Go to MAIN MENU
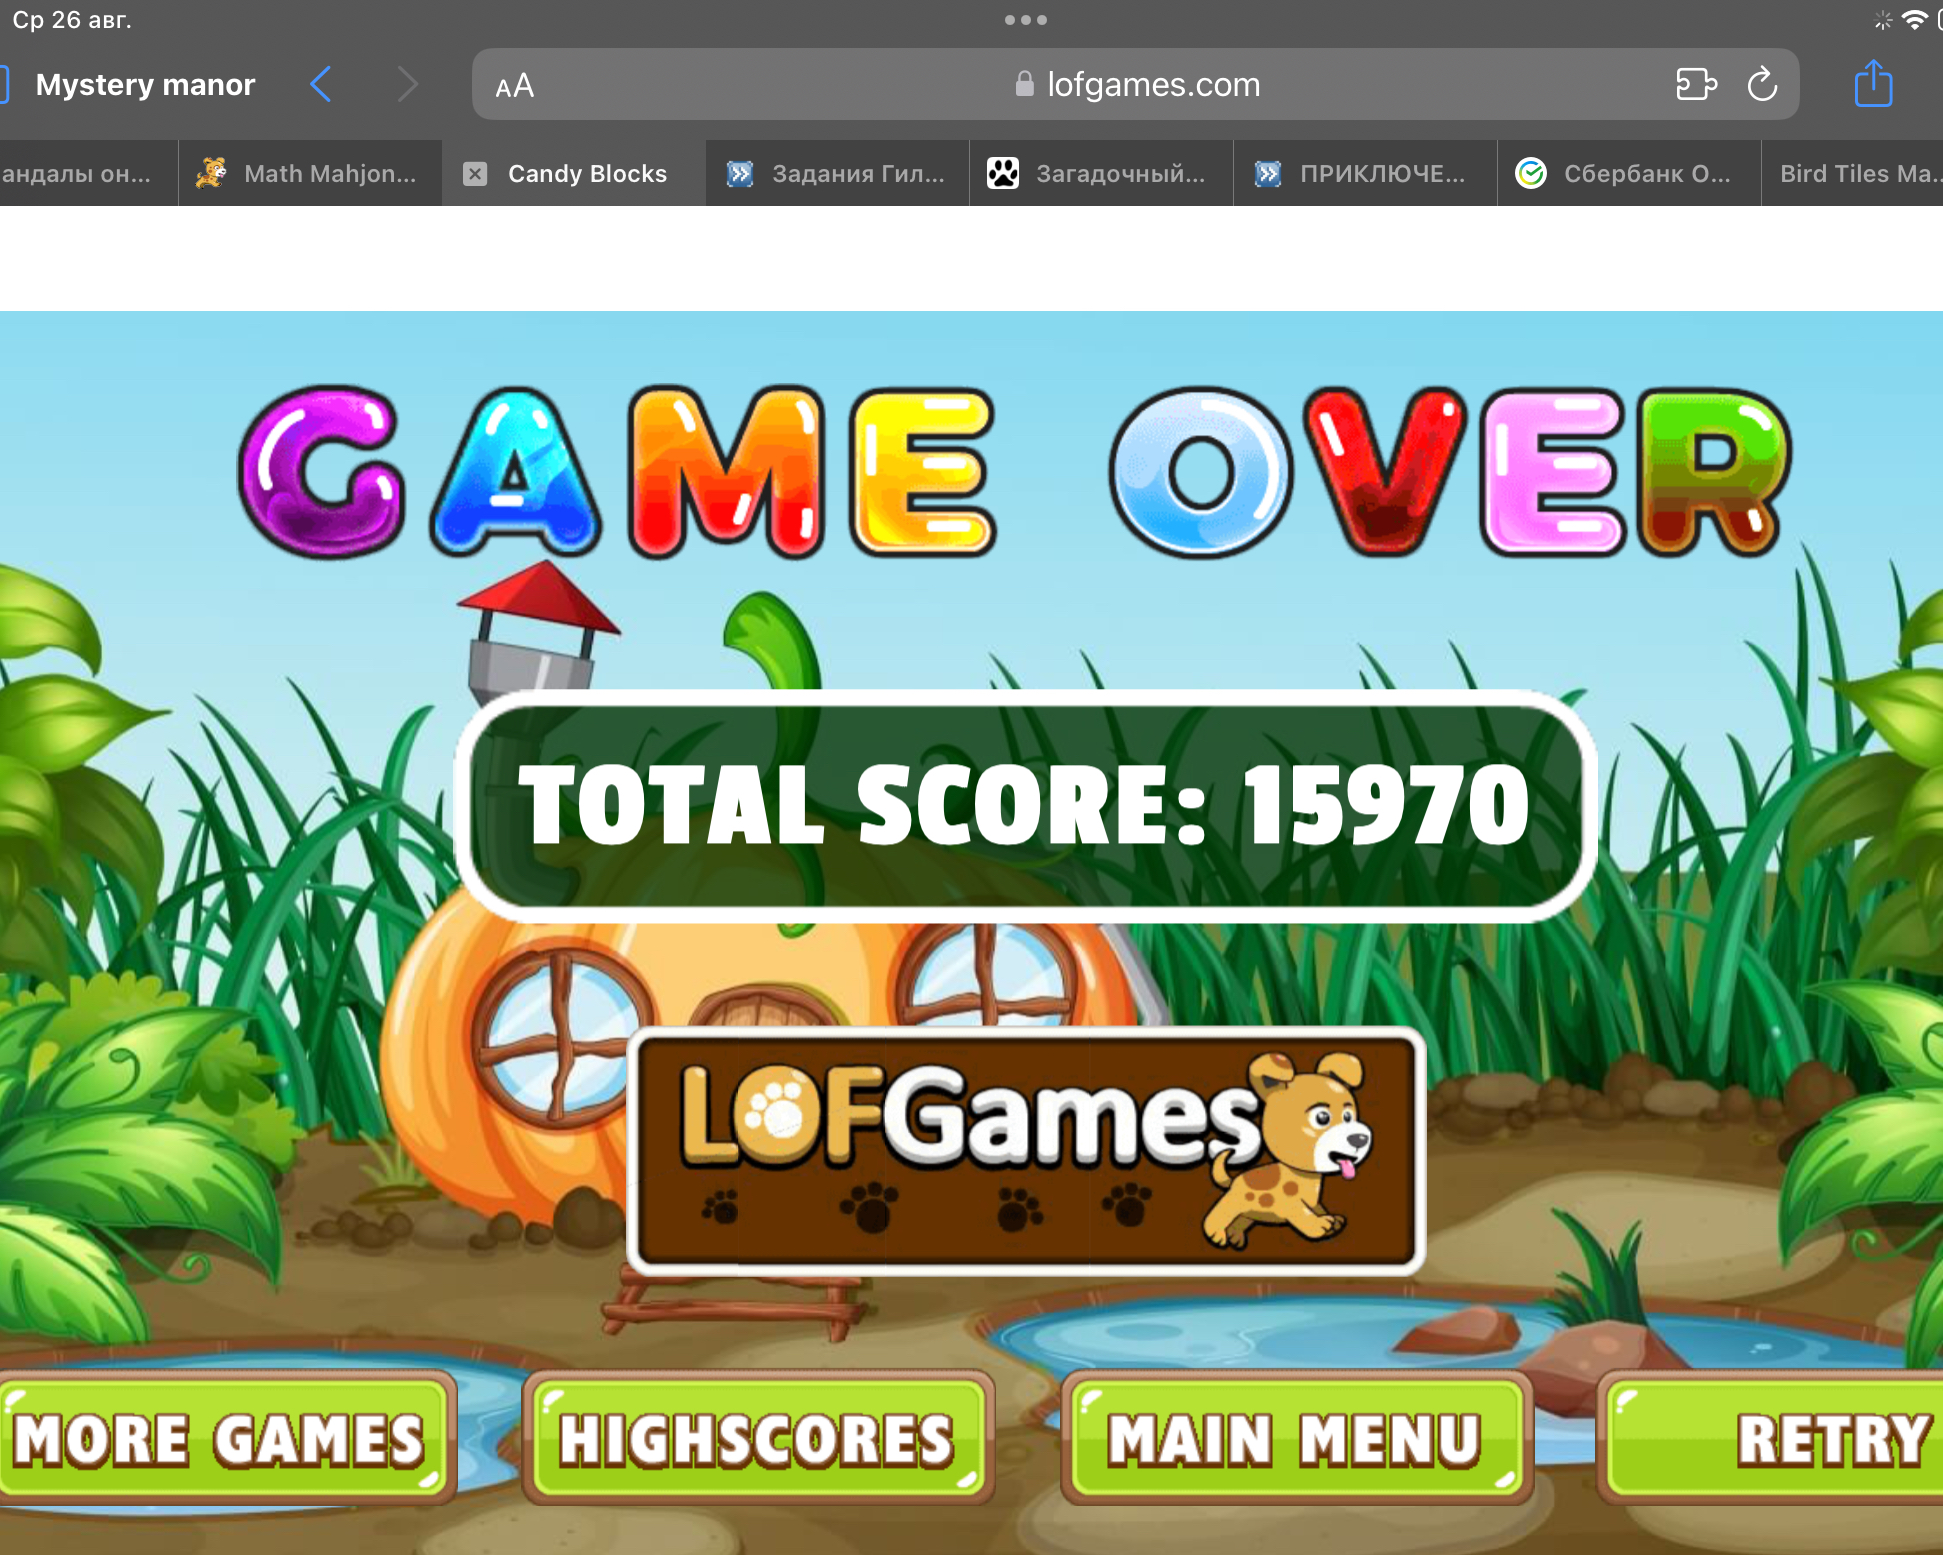Viewport: 1943px width, 1555px height. (1296, 1439)
